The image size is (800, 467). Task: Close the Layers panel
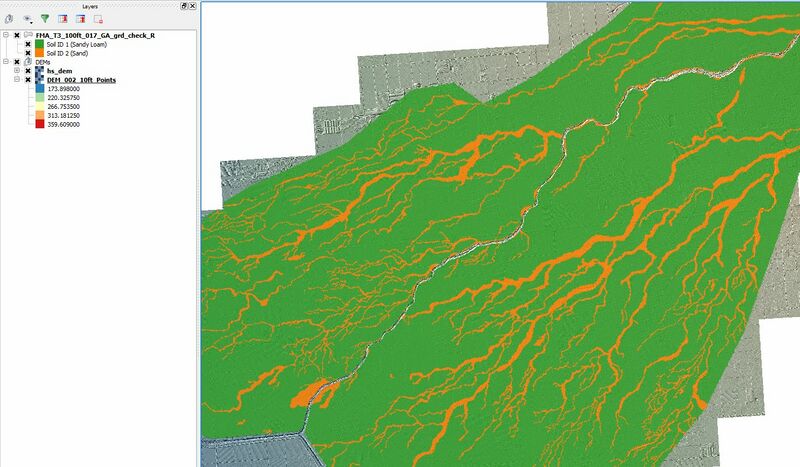pyautogui.click(x=192, y=5)
